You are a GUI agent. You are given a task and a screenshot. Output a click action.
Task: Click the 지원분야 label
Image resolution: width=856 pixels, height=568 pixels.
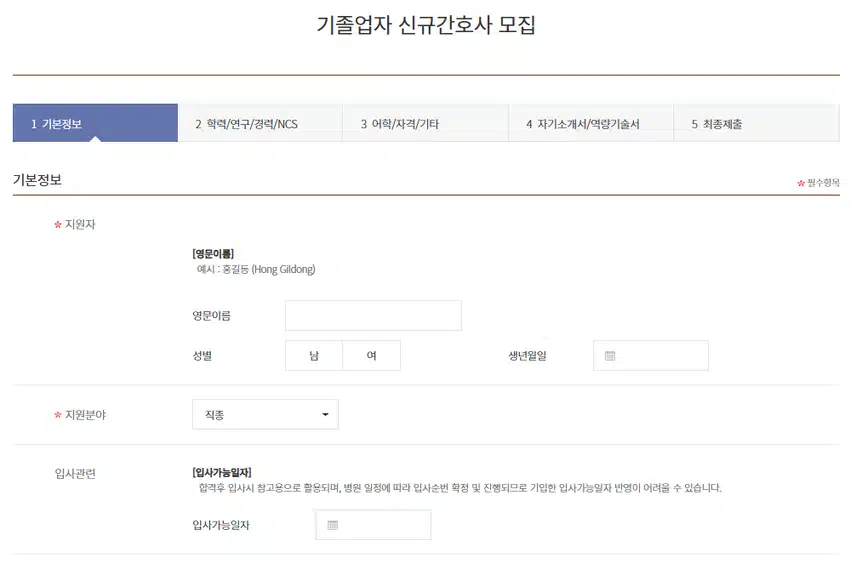(x=85, y=415)
